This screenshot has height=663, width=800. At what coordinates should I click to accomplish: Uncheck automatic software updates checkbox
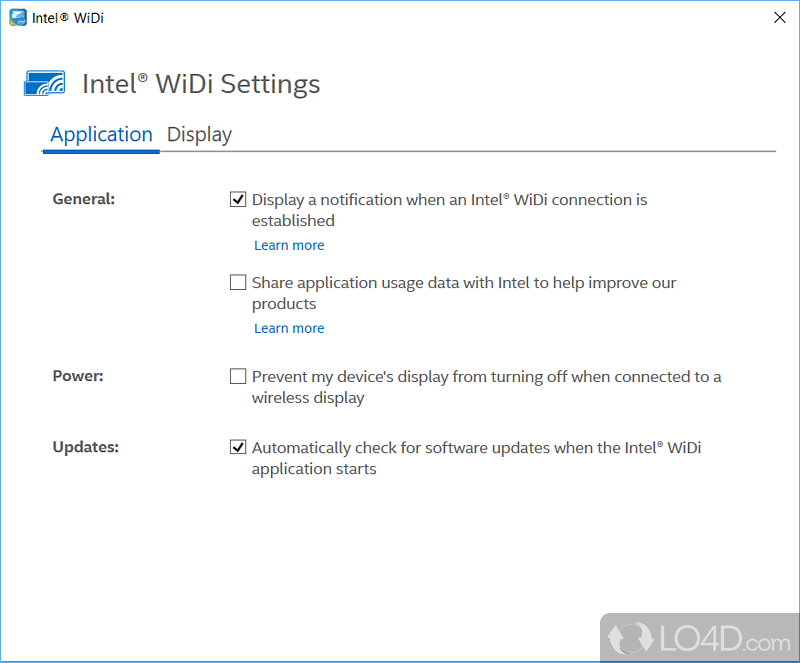pyautogui.click(x=238, y=447)
